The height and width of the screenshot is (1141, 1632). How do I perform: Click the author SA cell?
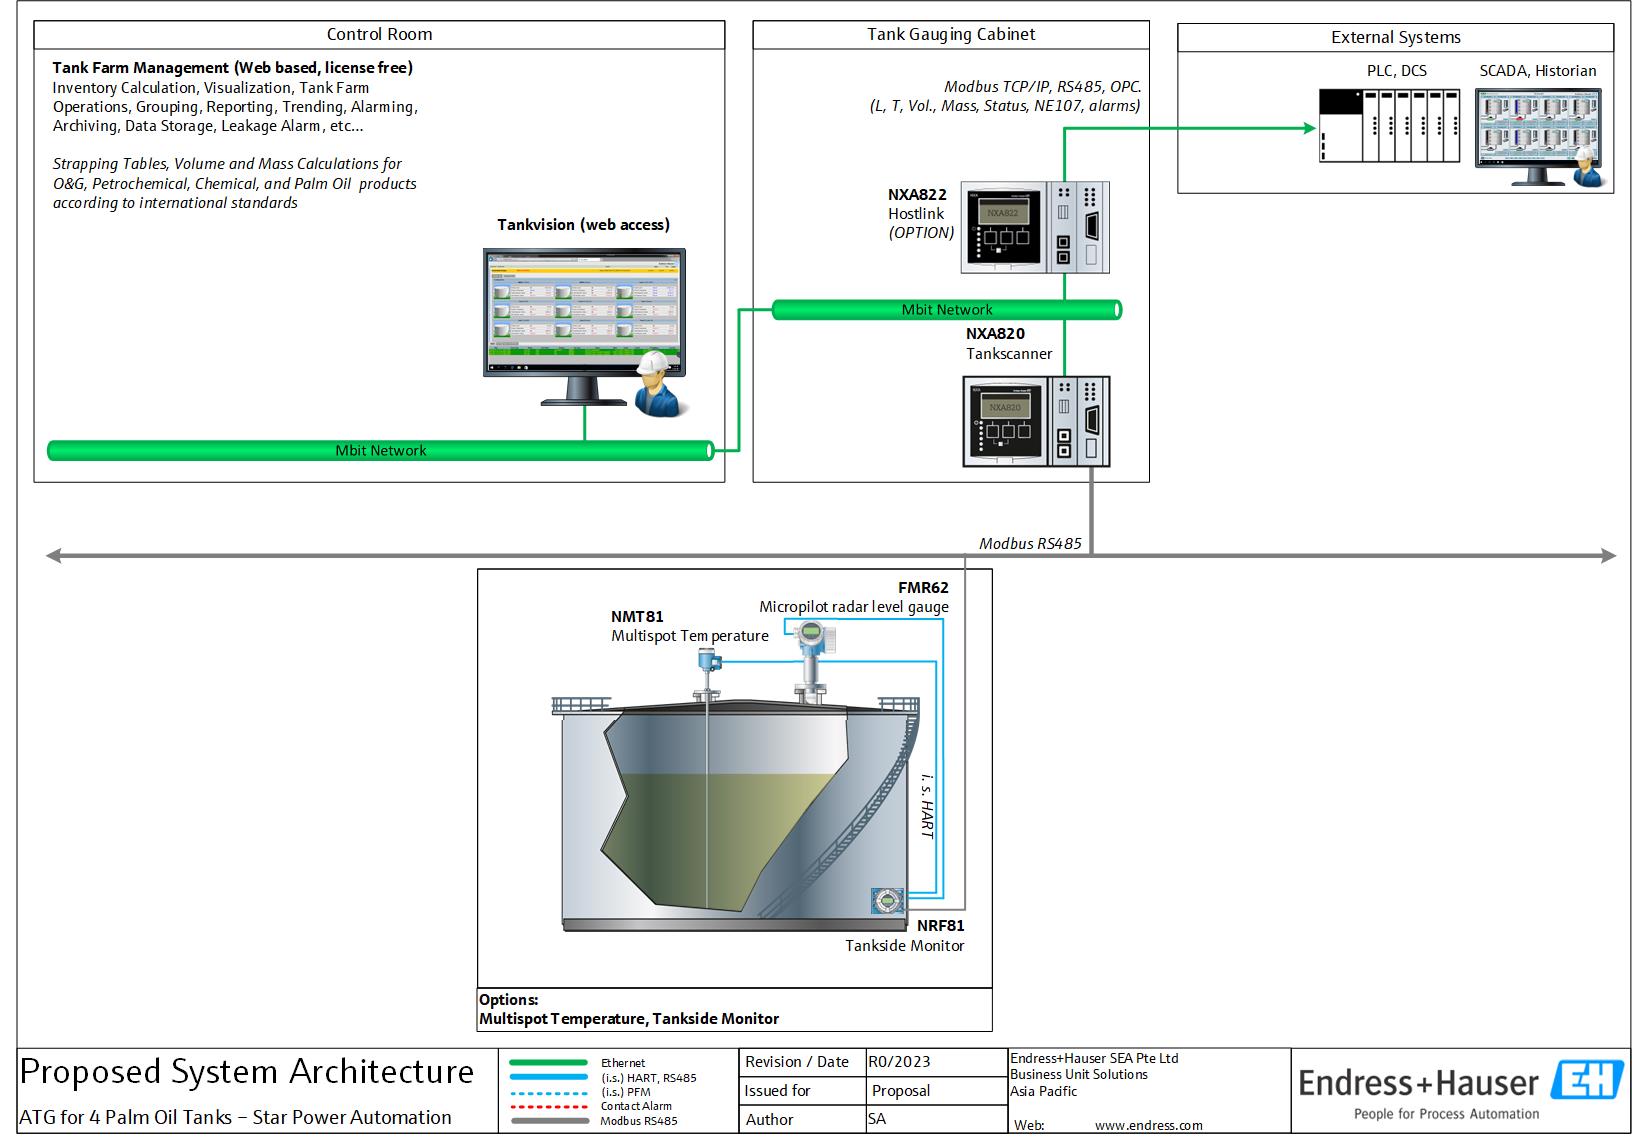coord(935,1119)
